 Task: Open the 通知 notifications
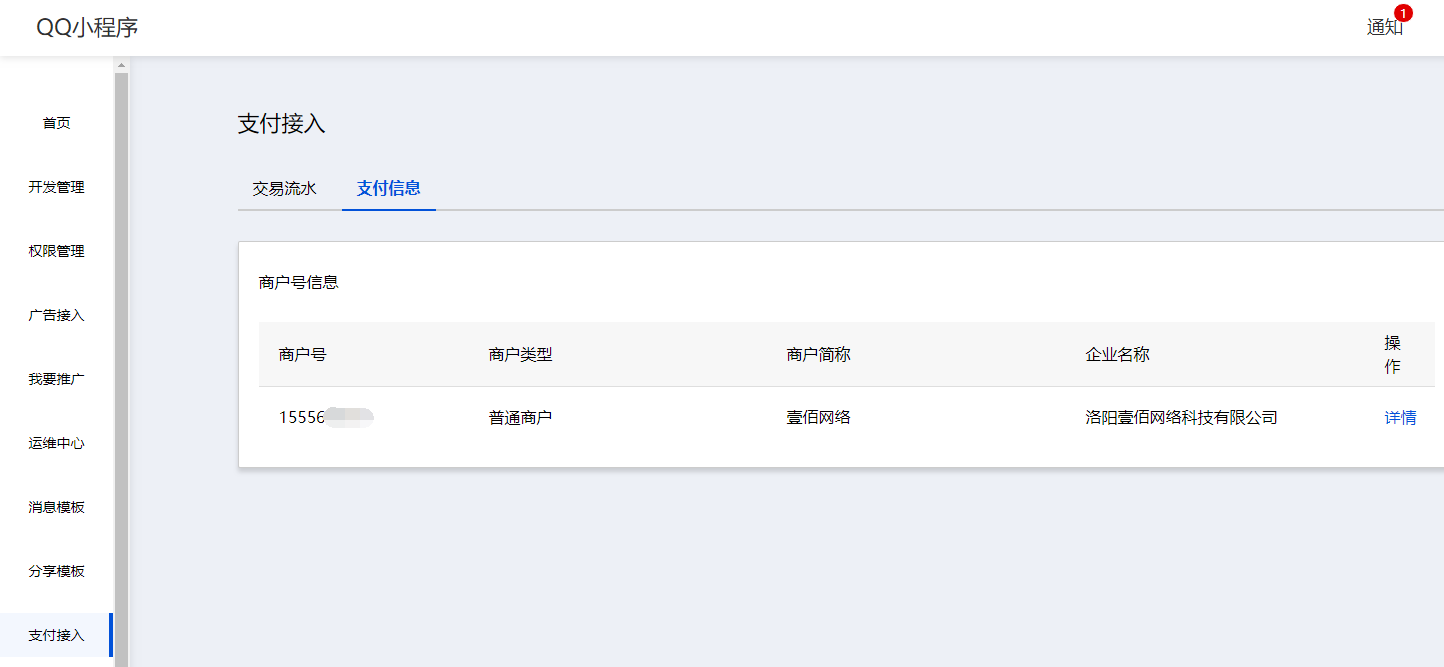(1384, 28)
